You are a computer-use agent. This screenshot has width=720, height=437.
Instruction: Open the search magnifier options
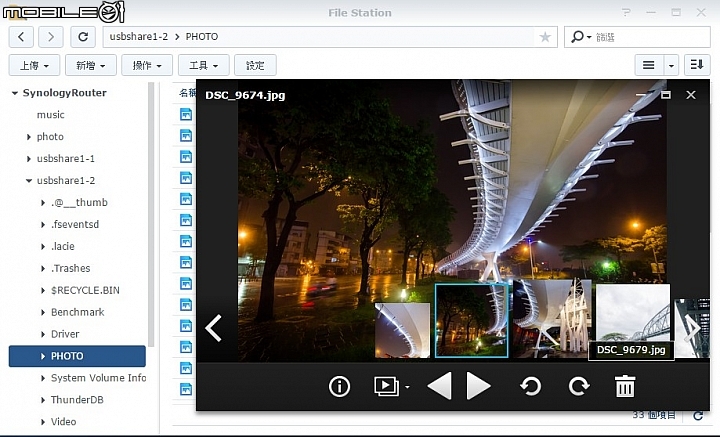[x=581, y=37]
